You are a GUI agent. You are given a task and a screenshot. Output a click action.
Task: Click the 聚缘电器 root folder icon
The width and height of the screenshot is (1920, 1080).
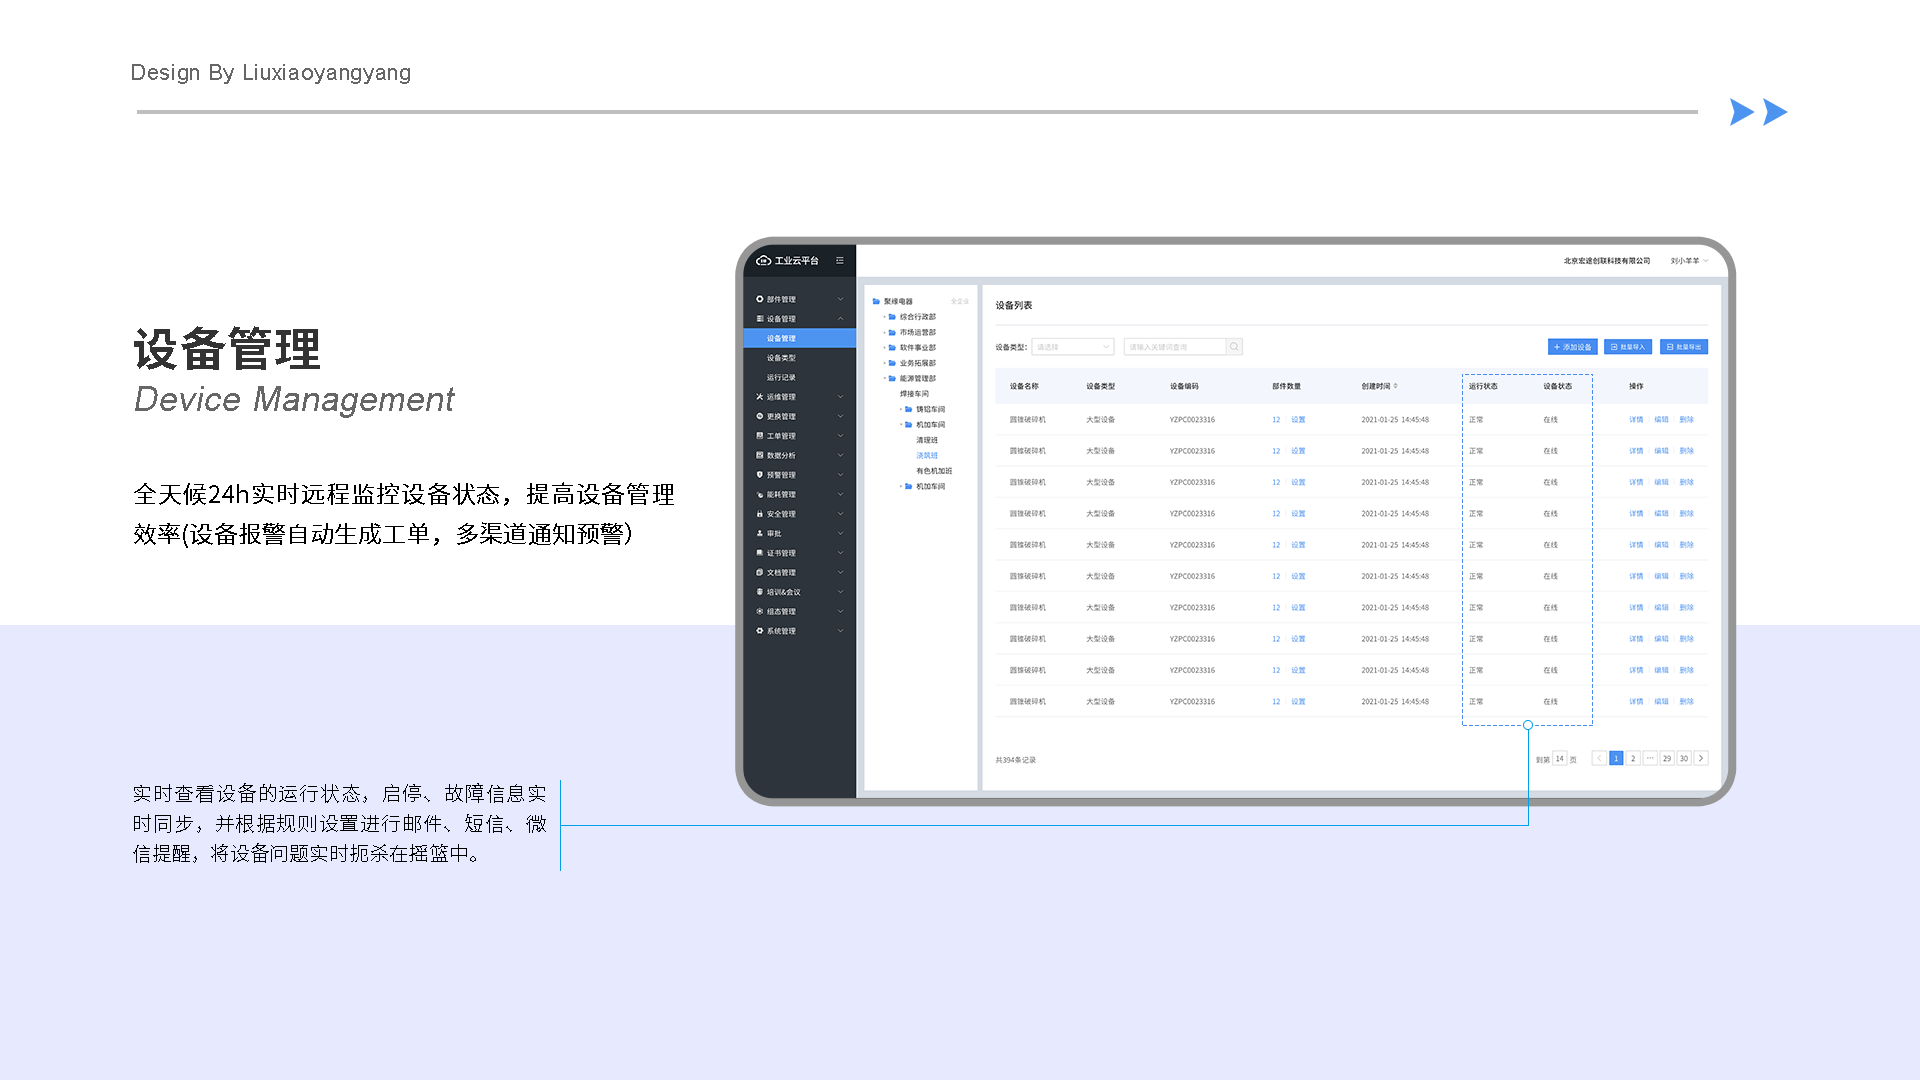point(877,301)
